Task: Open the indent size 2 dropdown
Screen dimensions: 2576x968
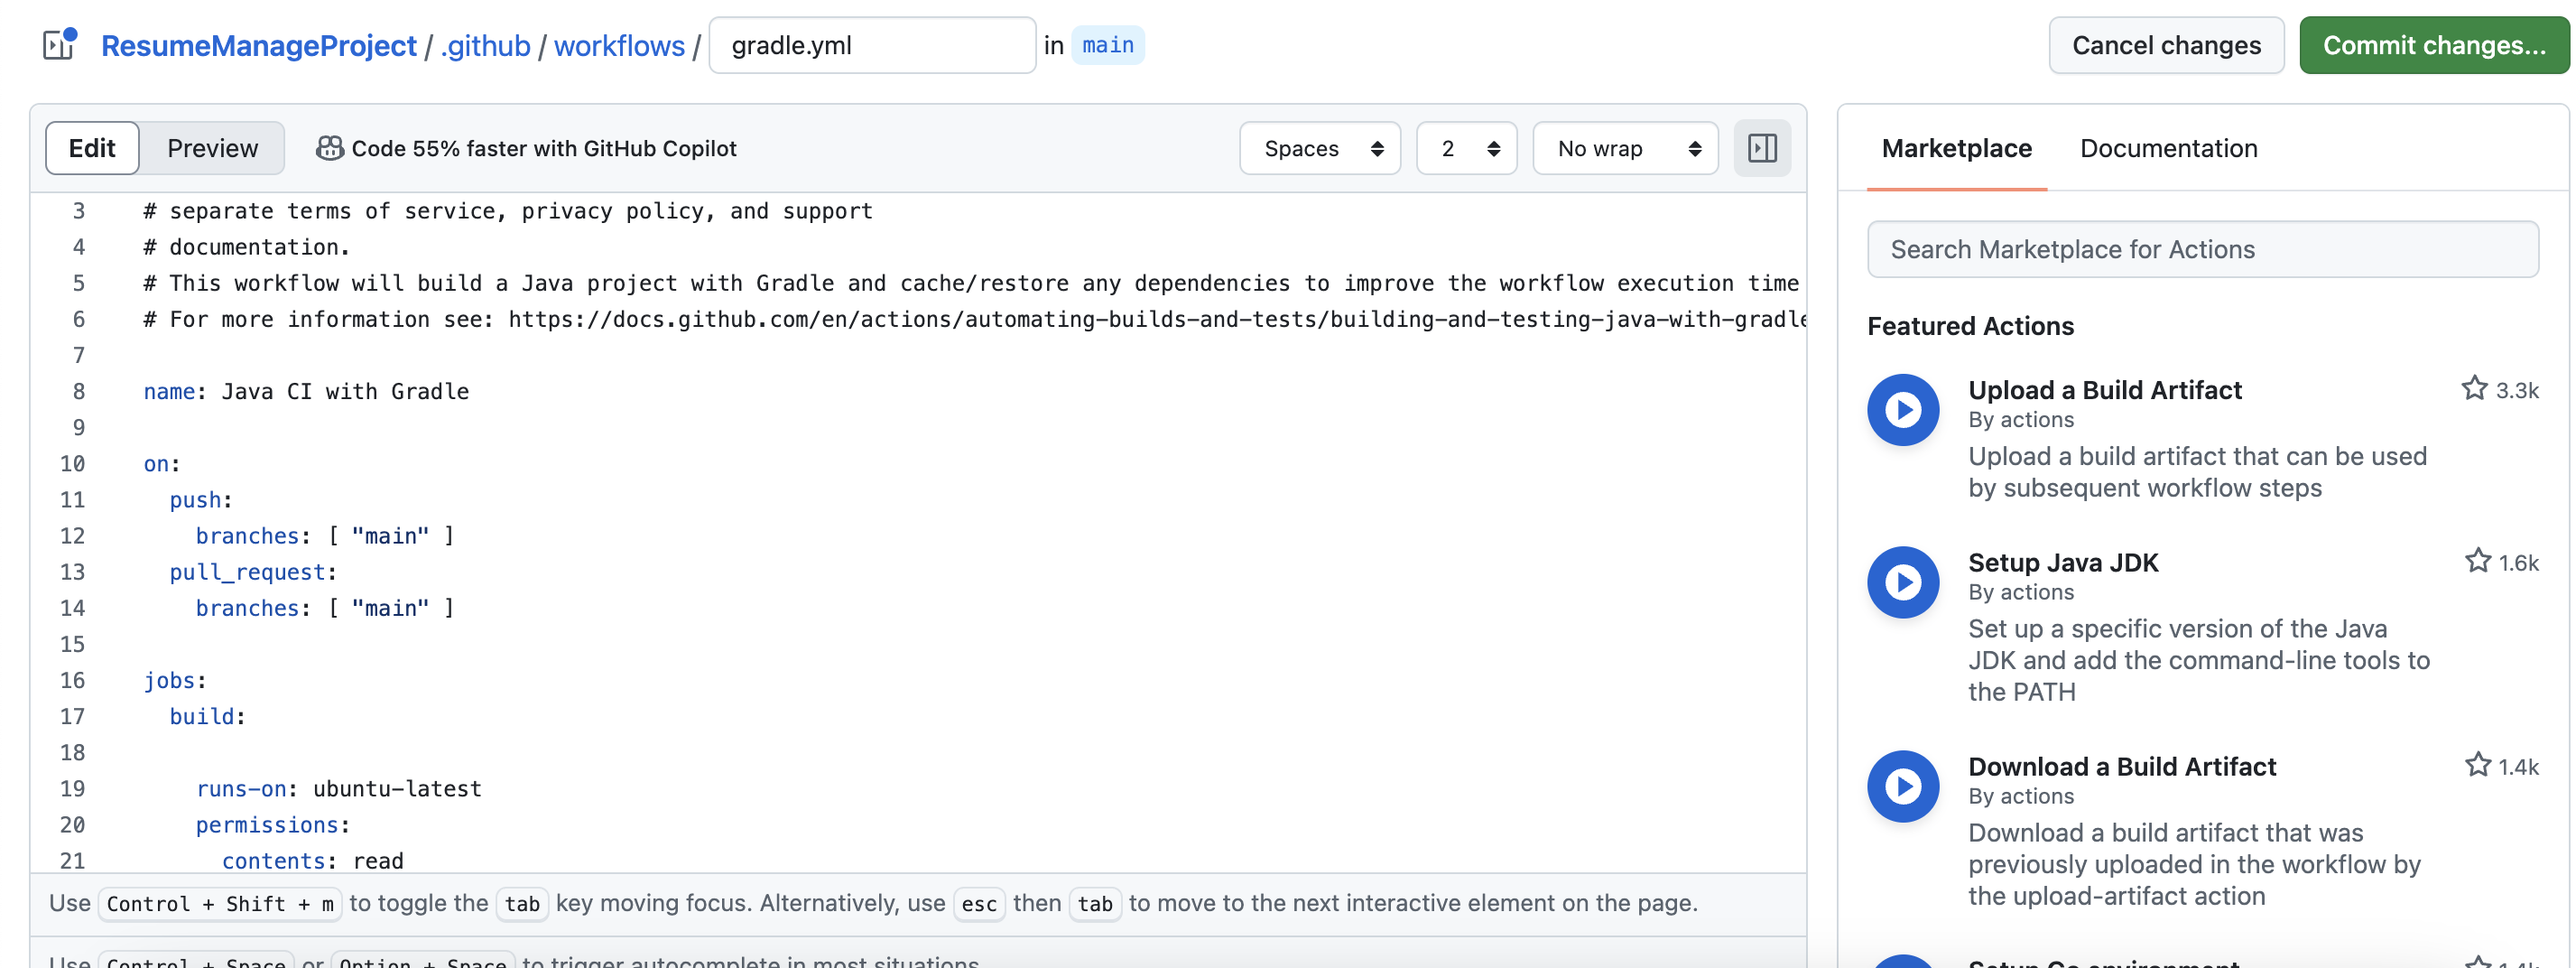Action: click(1466, 148)
